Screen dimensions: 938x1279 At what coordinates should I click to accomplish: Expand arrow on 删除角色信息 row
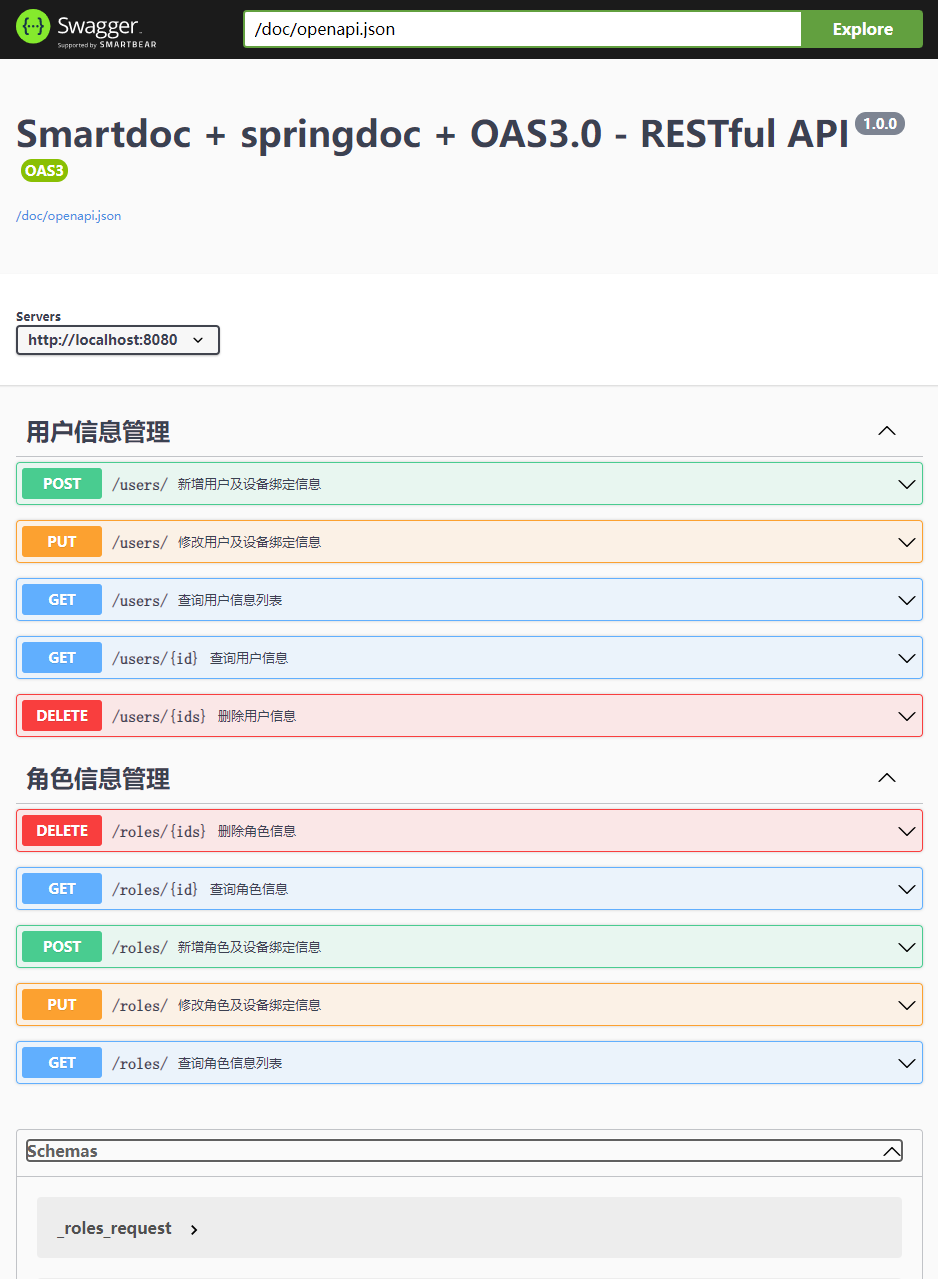[907, 831]
